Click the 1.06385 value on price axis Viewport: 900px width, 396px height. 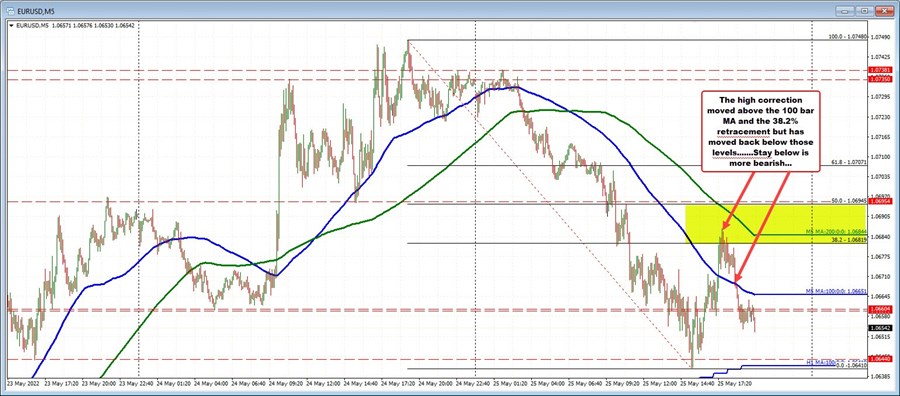[881, 376]
